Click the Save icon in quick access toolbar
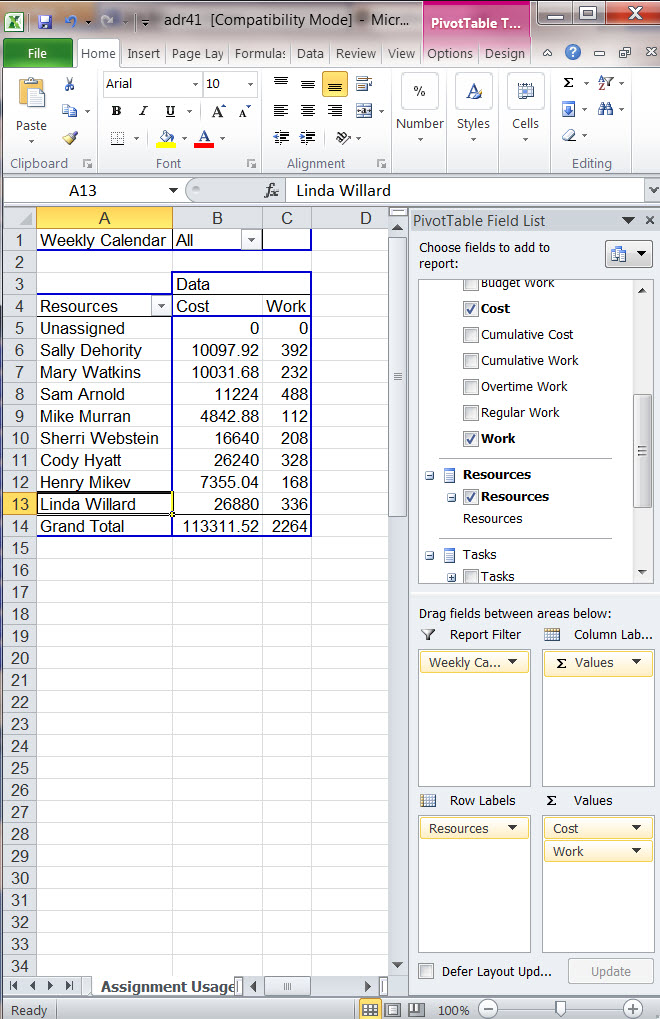Image resolution: width=660 pixels, height=1019 pixels. [x=45, y=20]
